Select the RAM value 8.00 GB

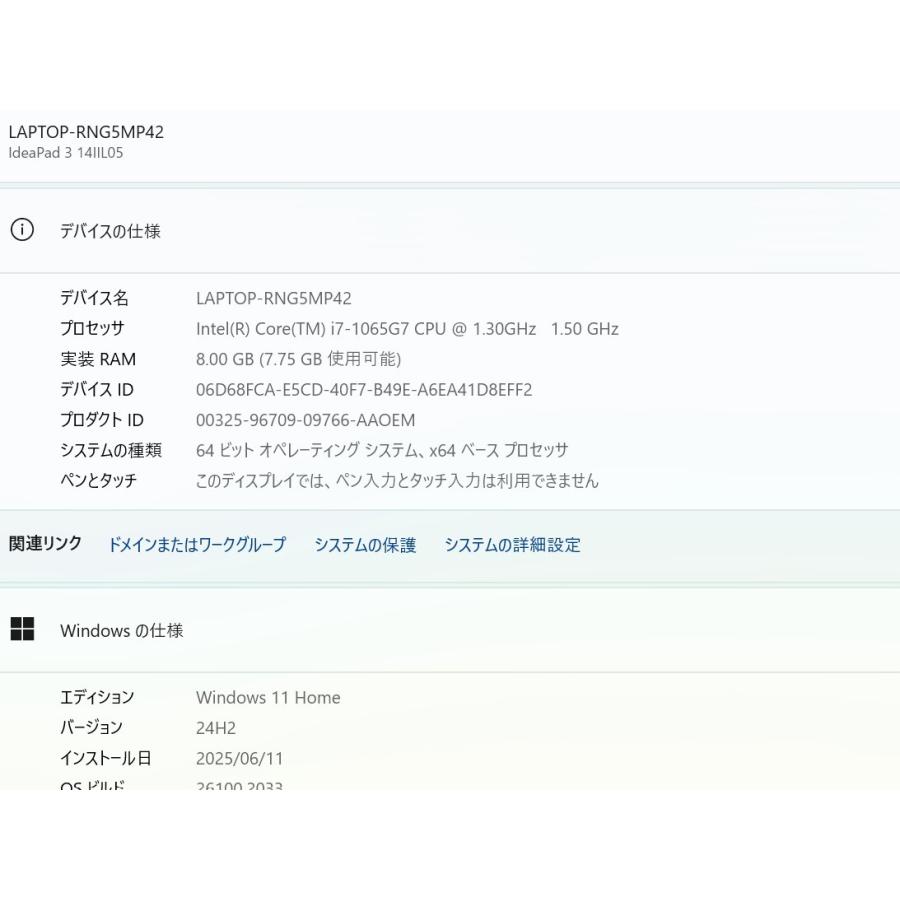[224, 359]
